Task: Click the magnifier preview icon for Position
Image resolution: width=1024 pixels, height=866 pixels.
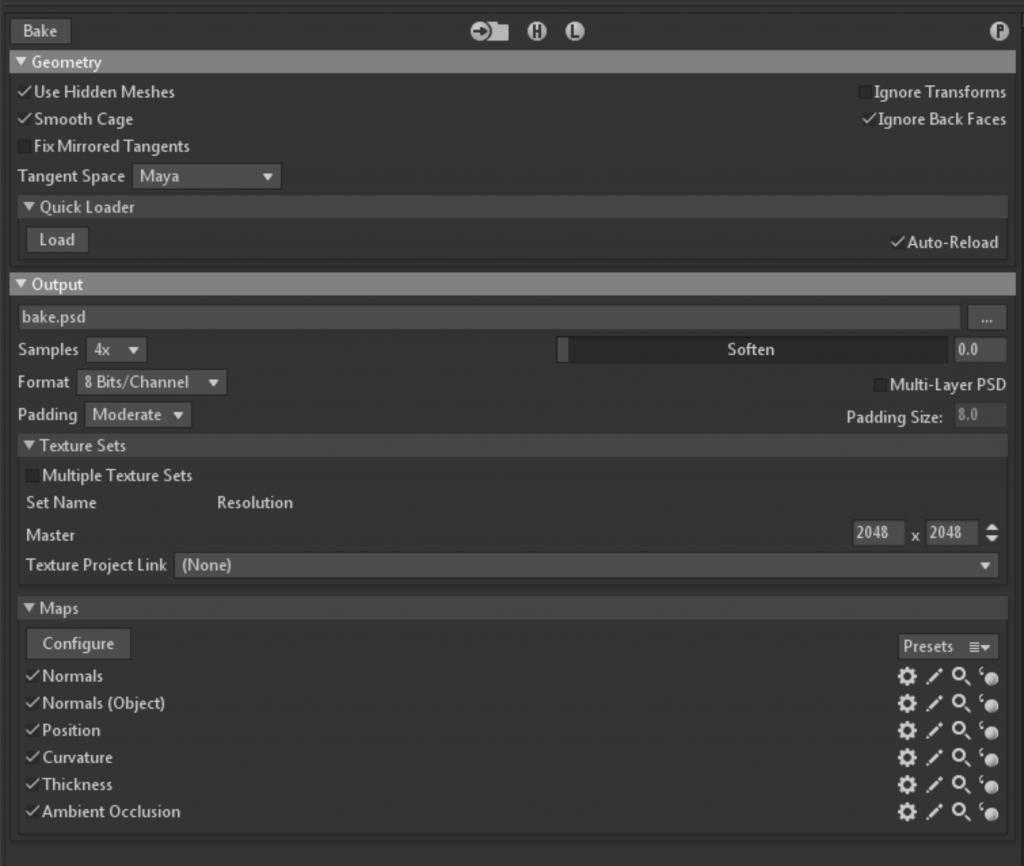Action: 961,731
